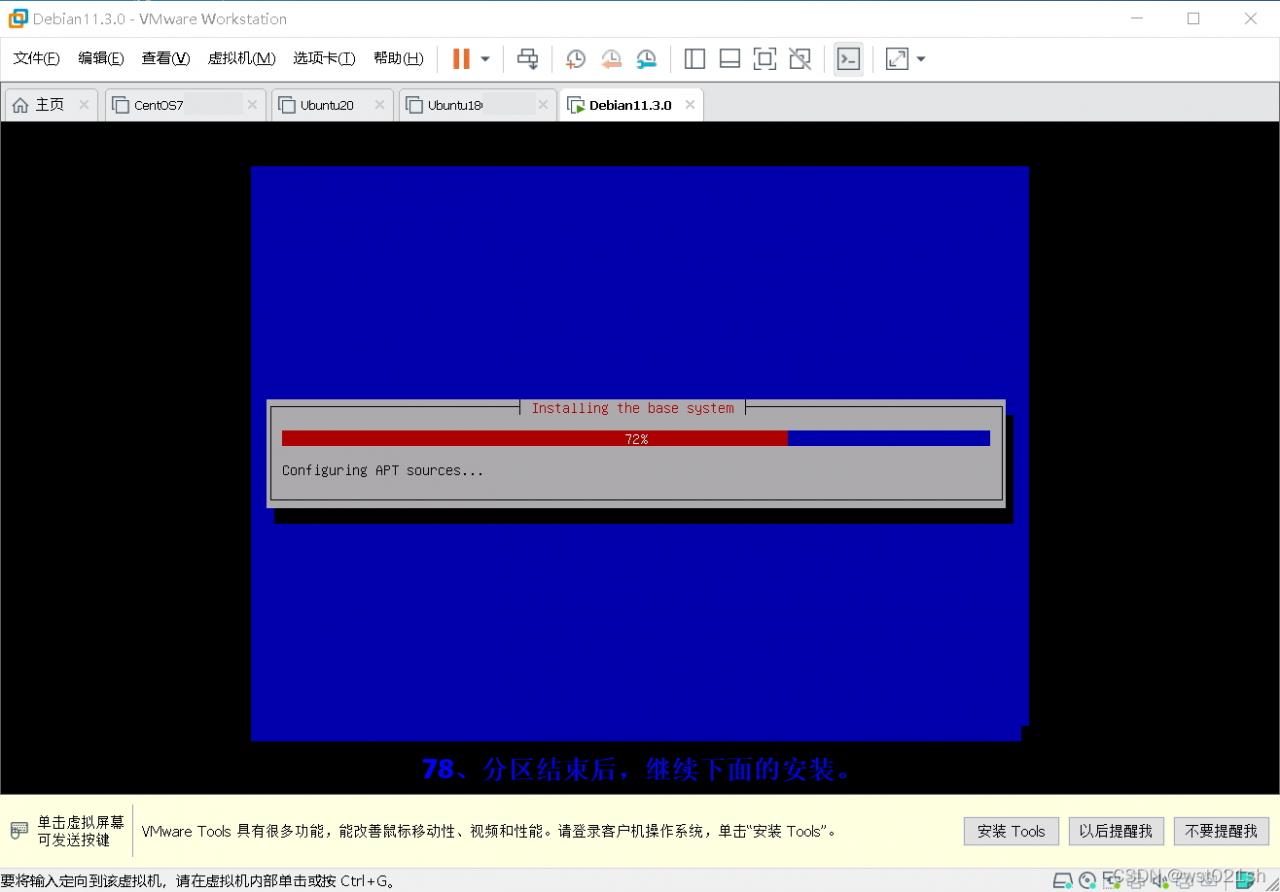
Task: Revert the virtual machine to its snapshot
Action: tap(611, 59)
